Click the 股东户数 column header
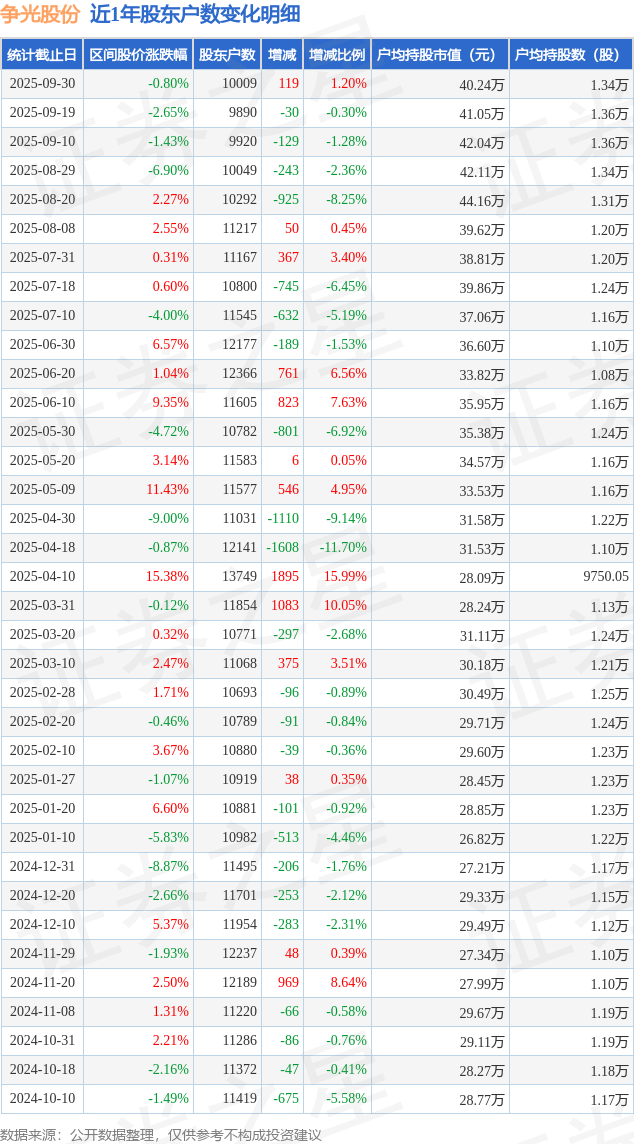 click(227, 55)
